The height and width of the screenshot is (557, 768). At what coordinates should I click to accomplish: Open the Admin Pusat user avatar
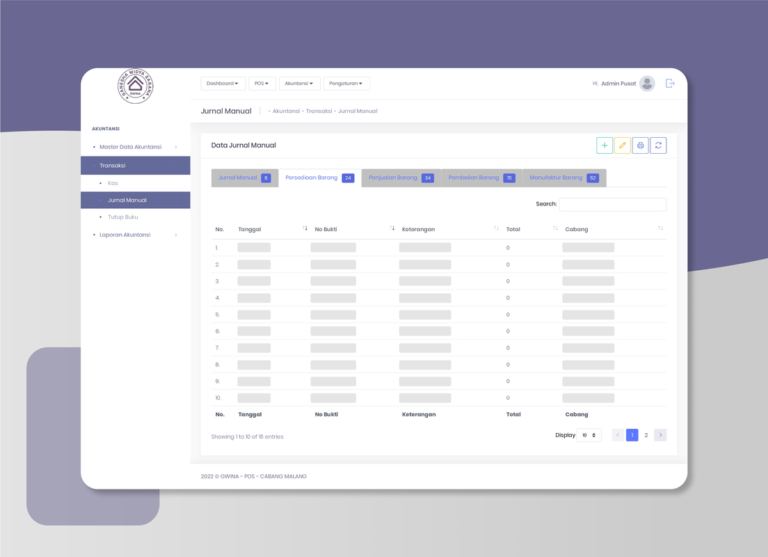coord(647,83)
